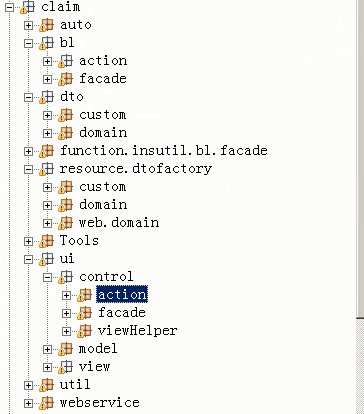
Task: Select the custom package under dto
Action: click(103, 115)
